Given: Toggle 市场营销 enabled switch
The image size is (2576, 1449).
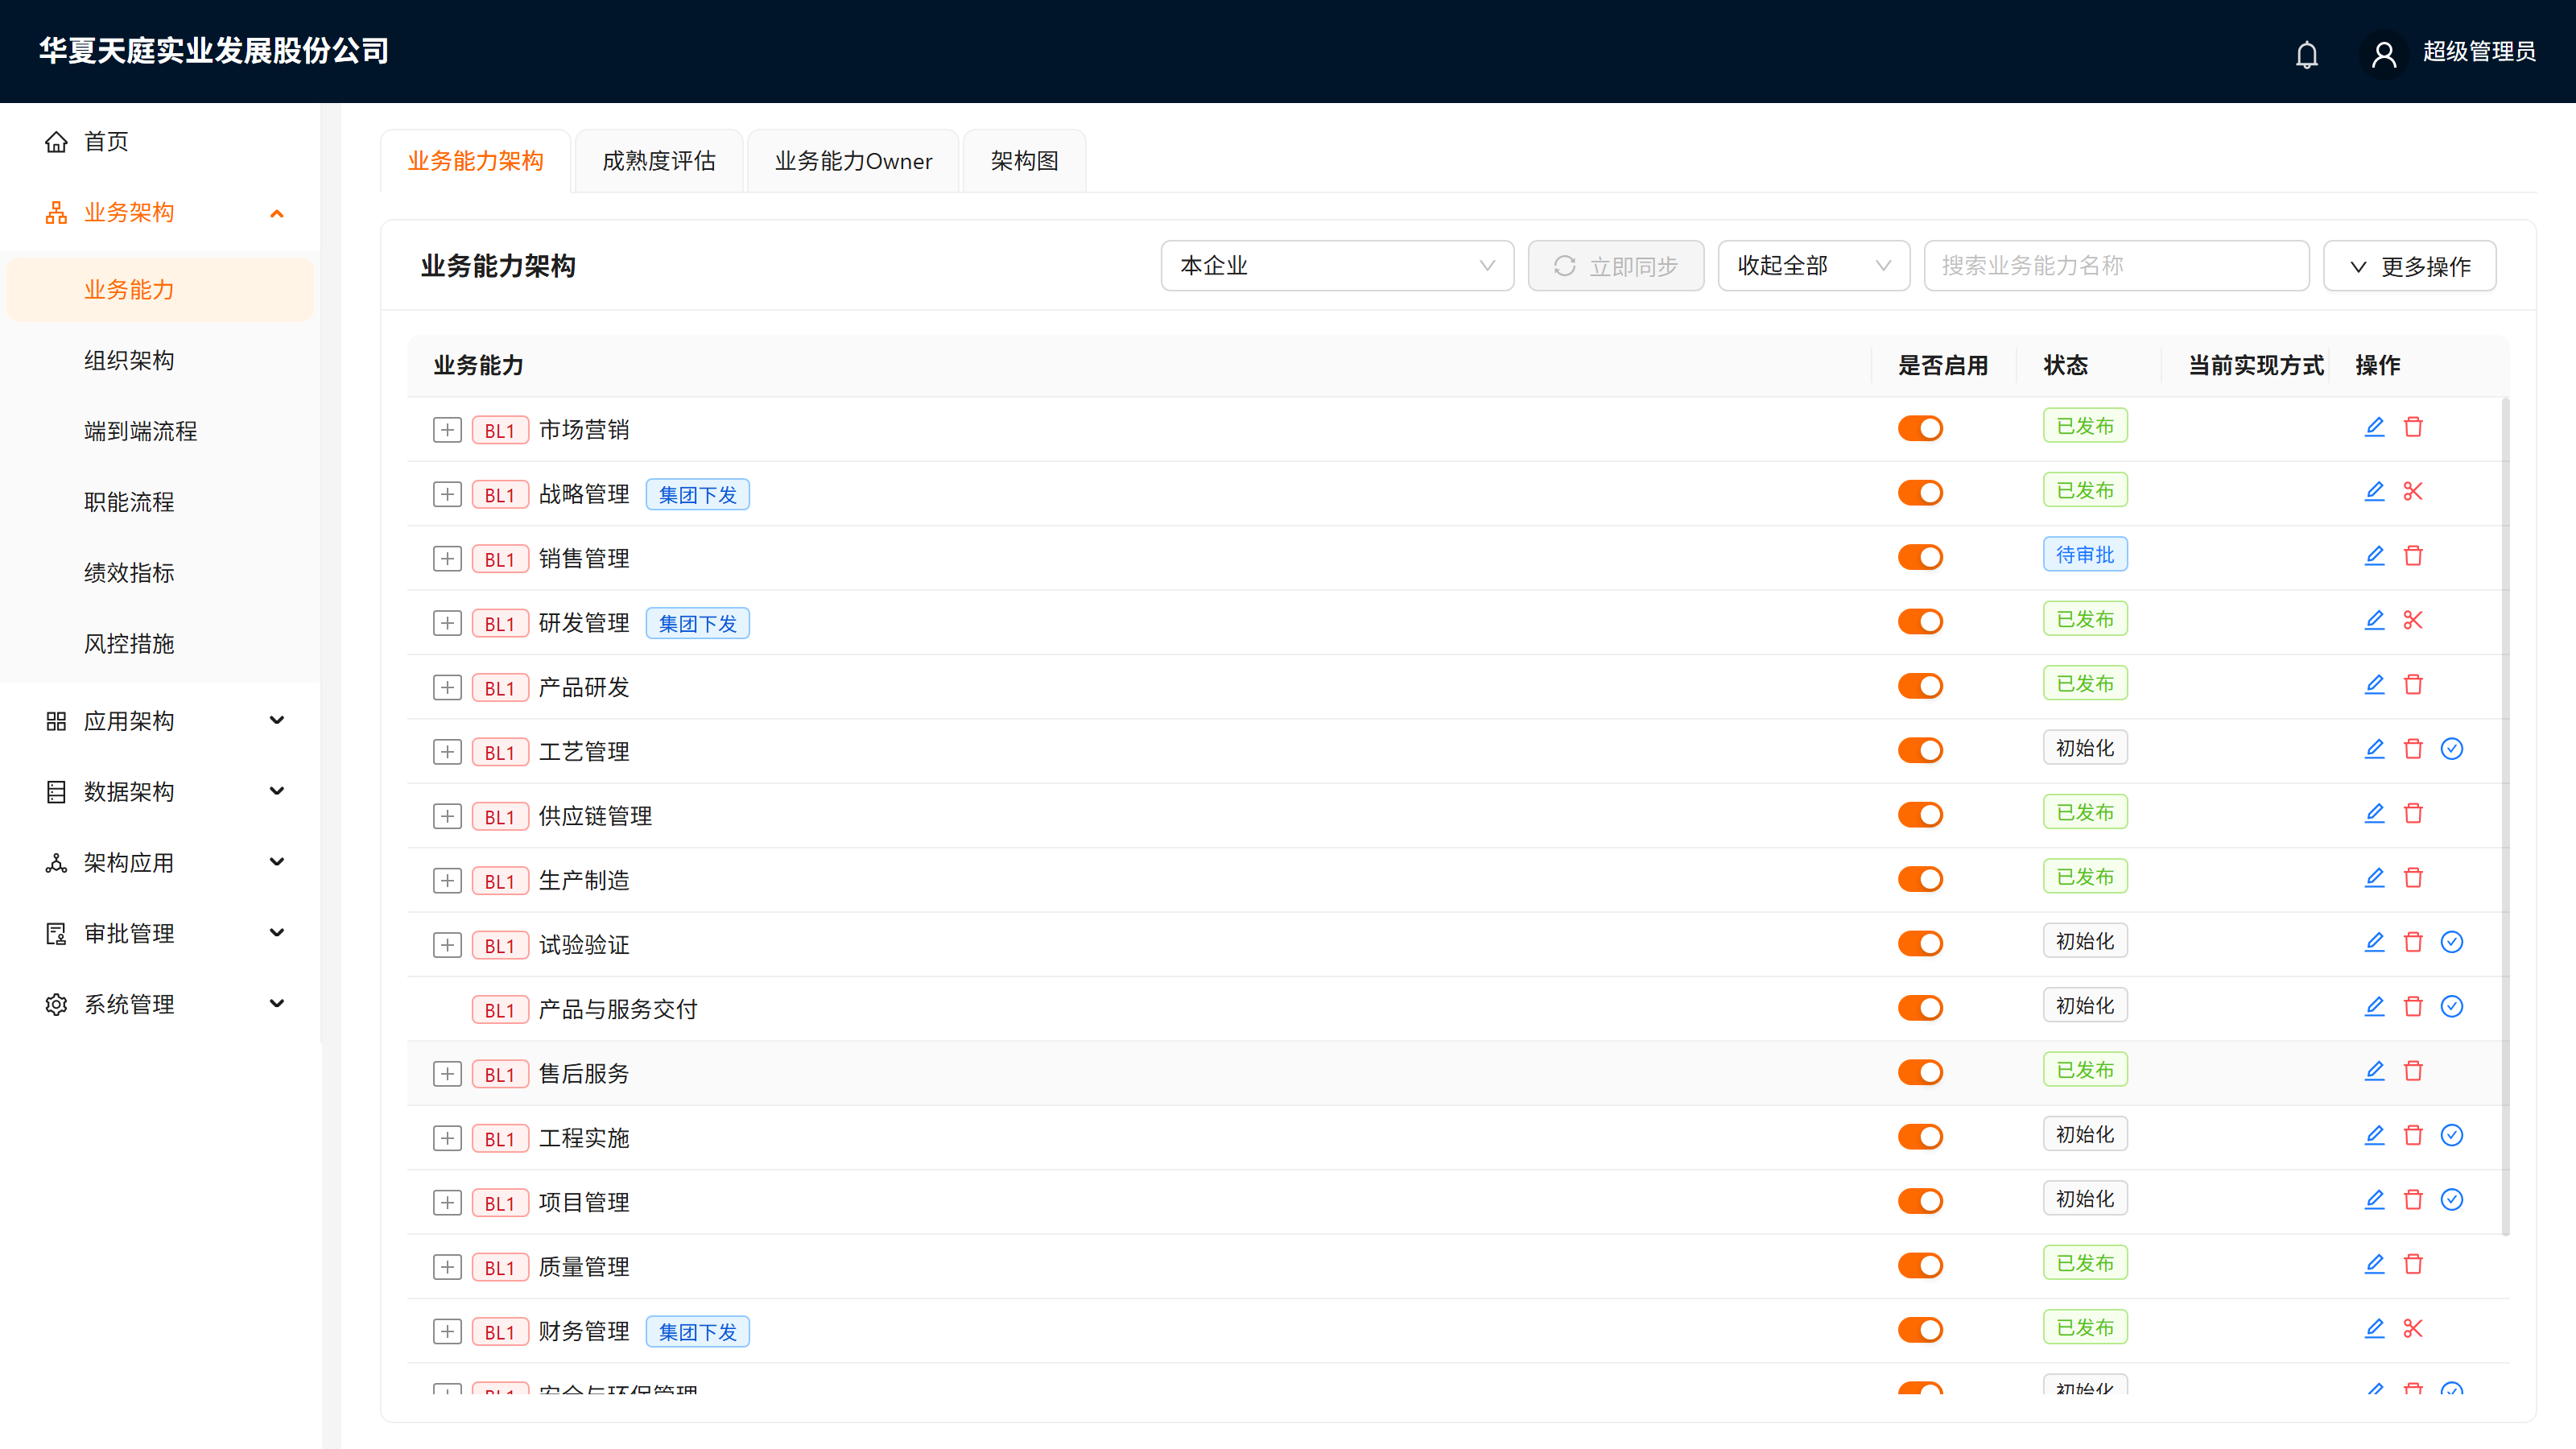Looking at the screenshot, I should (1920, 428).
